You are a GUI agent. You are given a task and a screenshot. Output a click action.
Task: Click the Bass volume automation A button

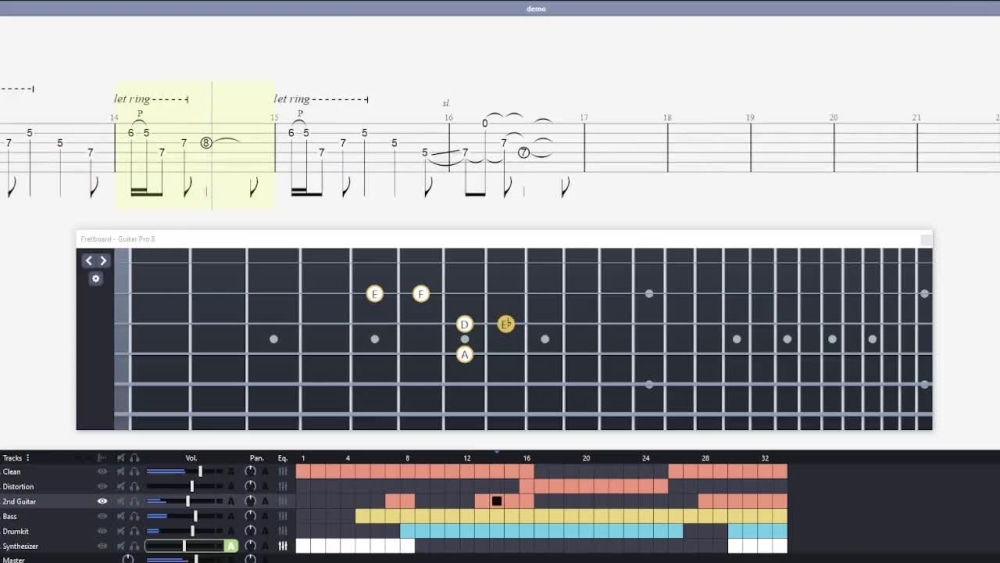coord(231,516)
